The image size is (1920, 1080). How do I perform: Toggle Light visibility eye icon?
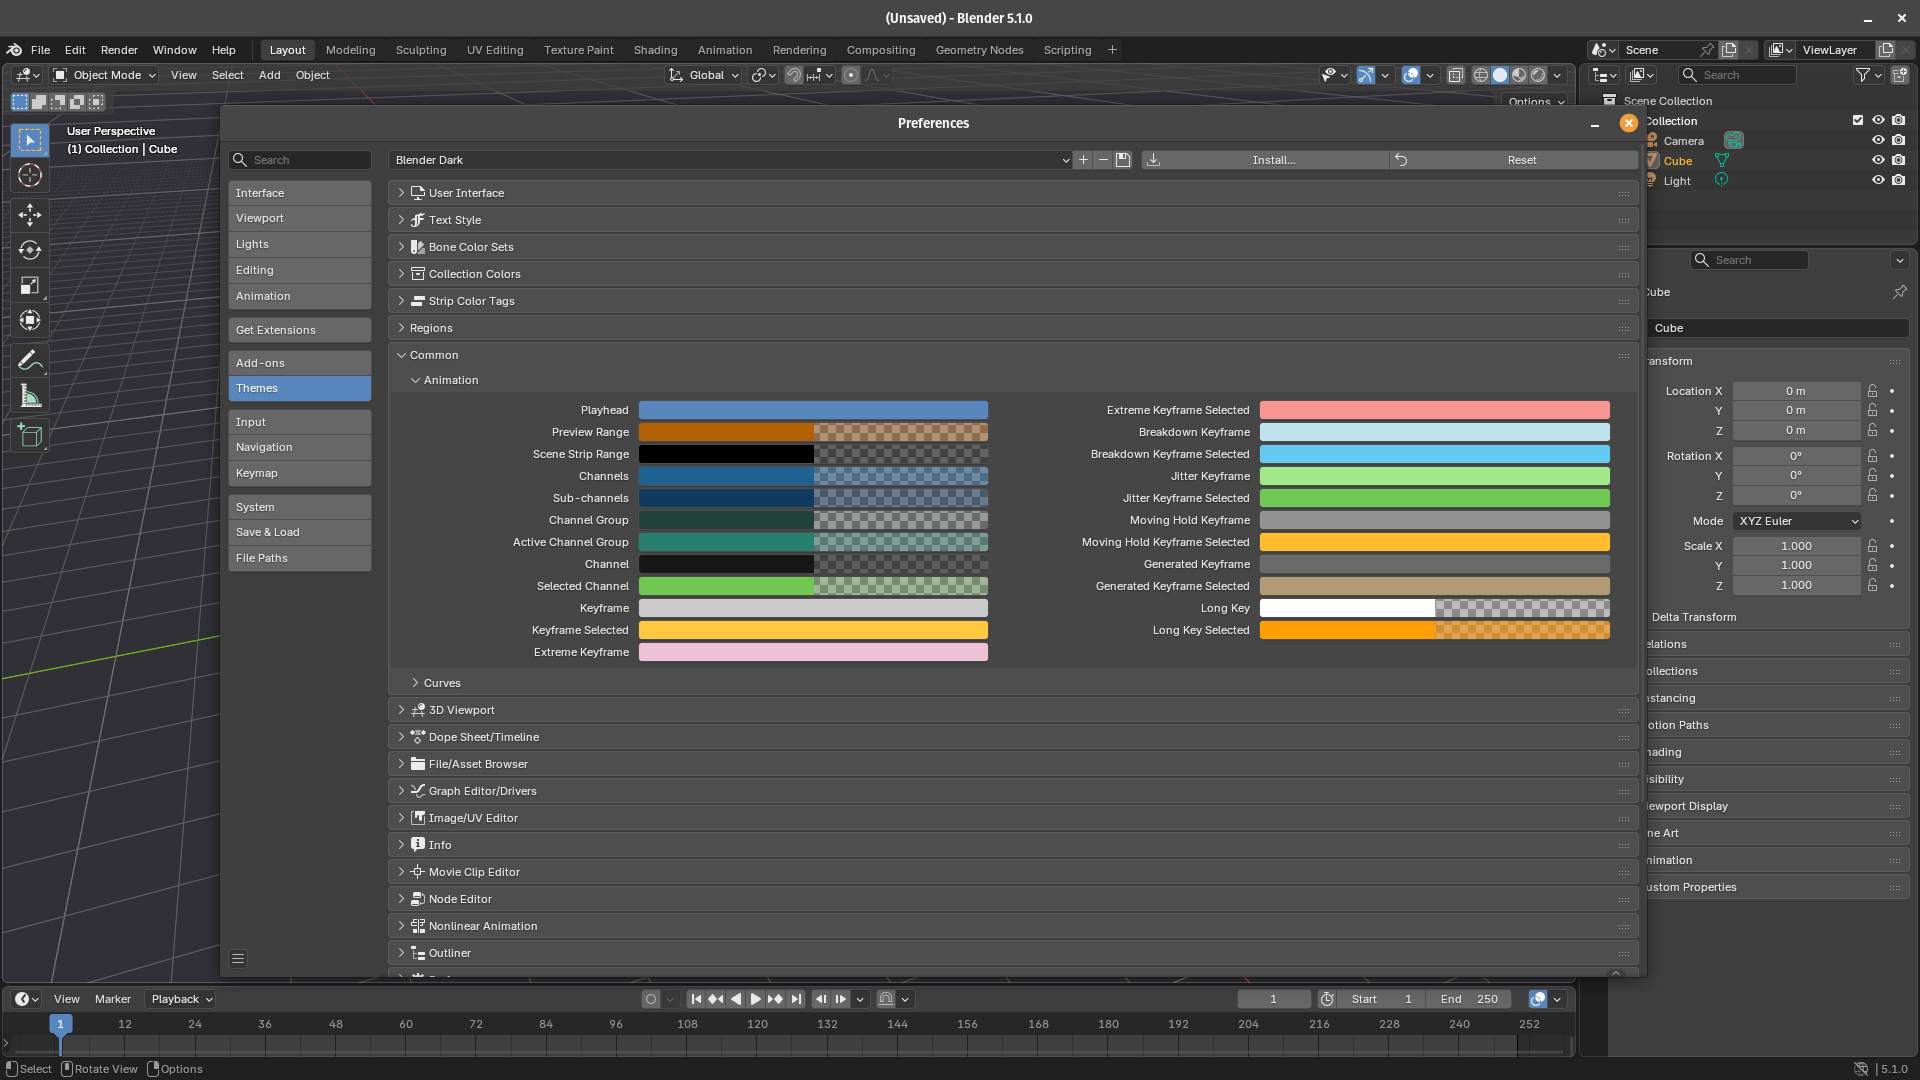pos(1877,181)
